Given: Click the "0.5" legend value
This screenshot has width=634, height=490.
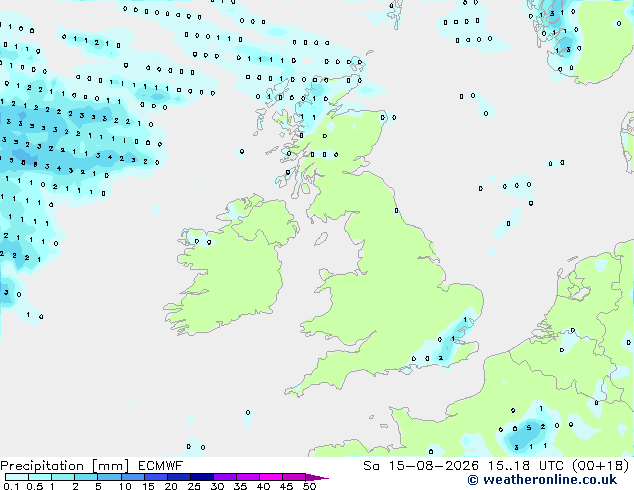Looking at the screenshot, I should coord(35,486).
